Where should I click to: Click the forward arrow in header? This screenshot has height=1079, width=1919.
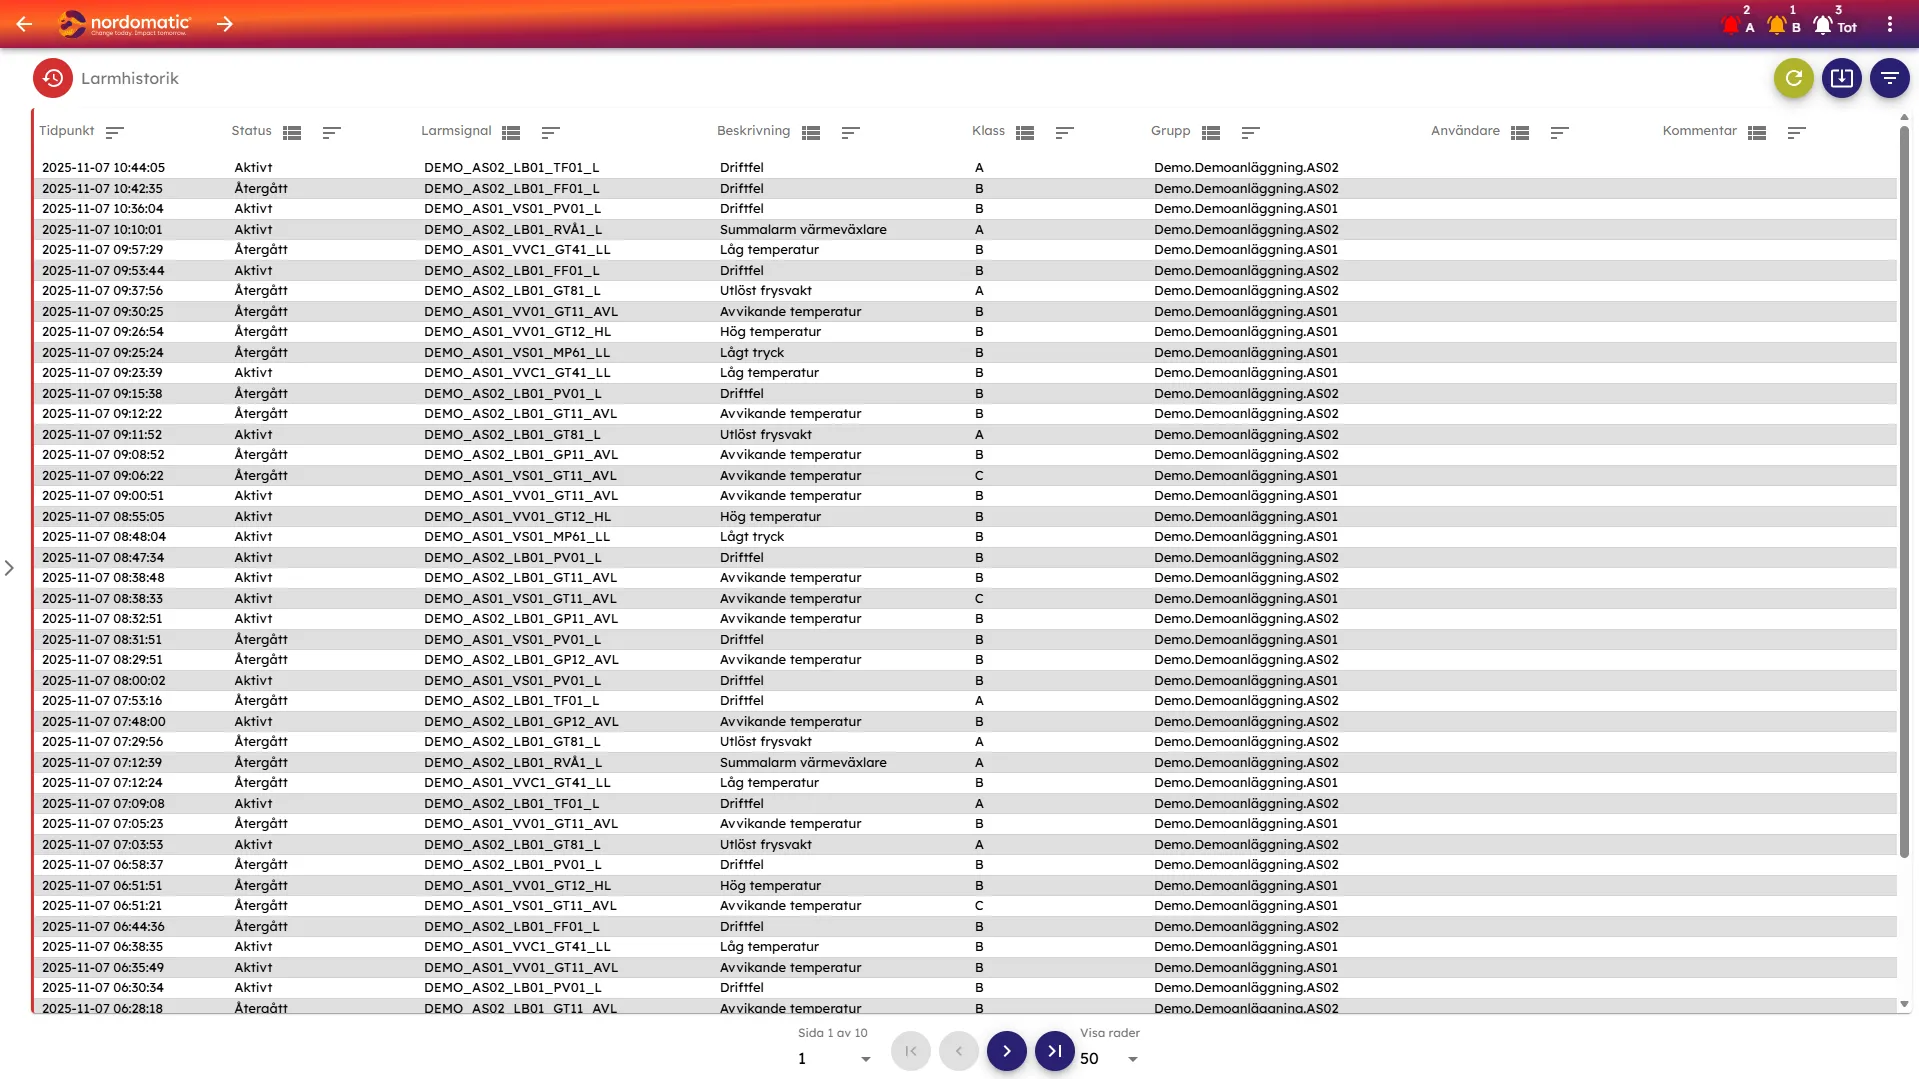[x=225, y=24]
